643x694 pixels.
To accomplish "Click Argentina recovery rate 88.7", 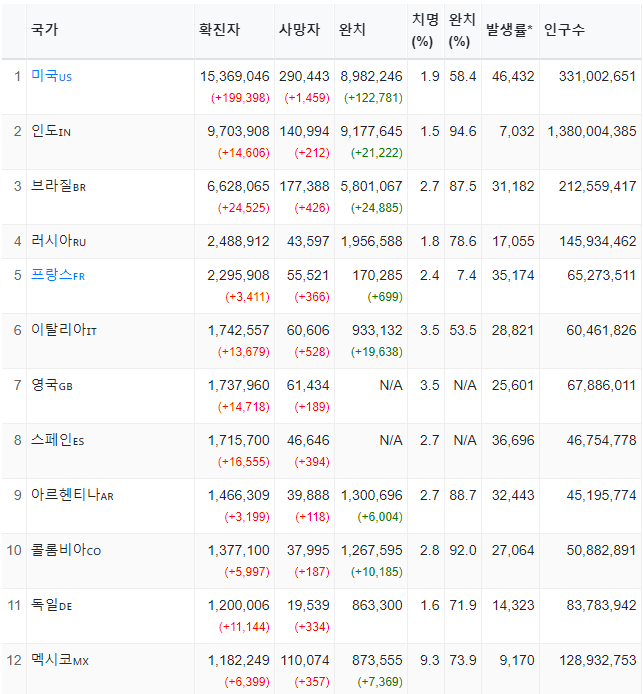I will coord(463,495).
